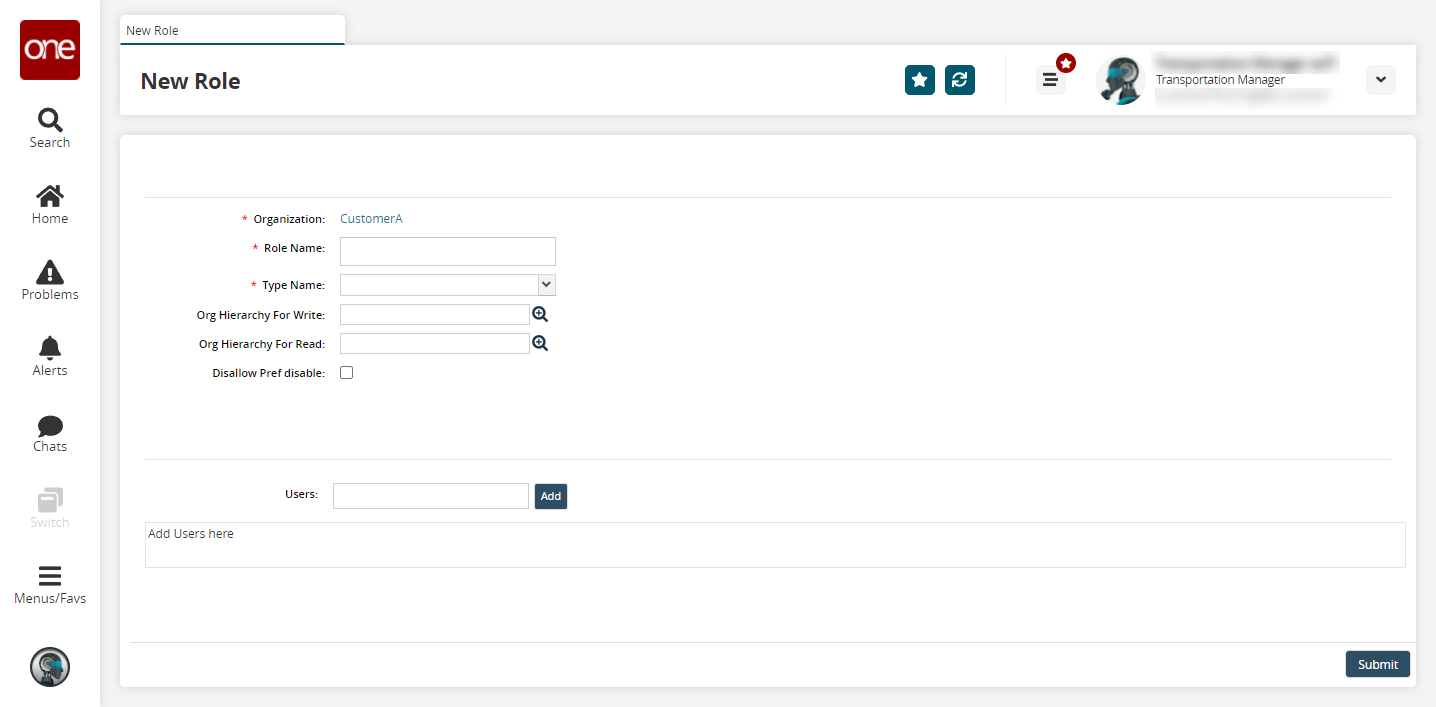
Task: Select the New Role tab
Action: pyautogui.click(x=232, y=30)
